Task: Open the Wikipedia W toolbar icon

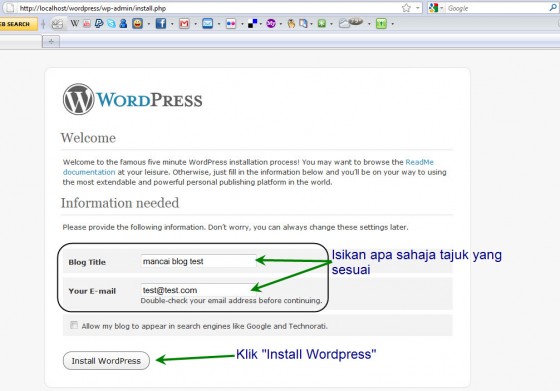Action: click(75, 24)
